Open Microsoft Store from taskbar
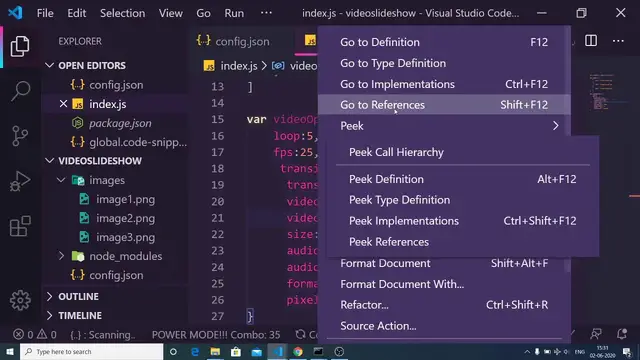The image size is (640, 360). (x=236, y=351)
